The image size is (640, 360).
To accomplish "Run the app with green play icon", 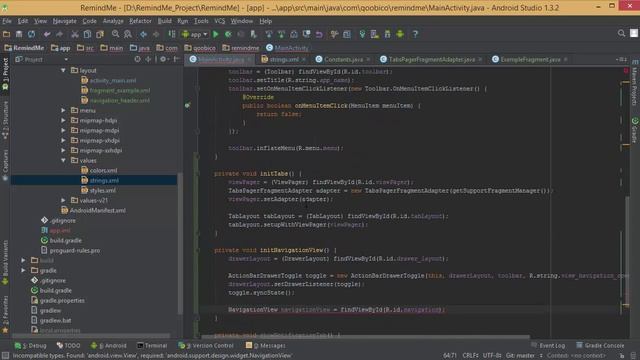I will [216, 34].
